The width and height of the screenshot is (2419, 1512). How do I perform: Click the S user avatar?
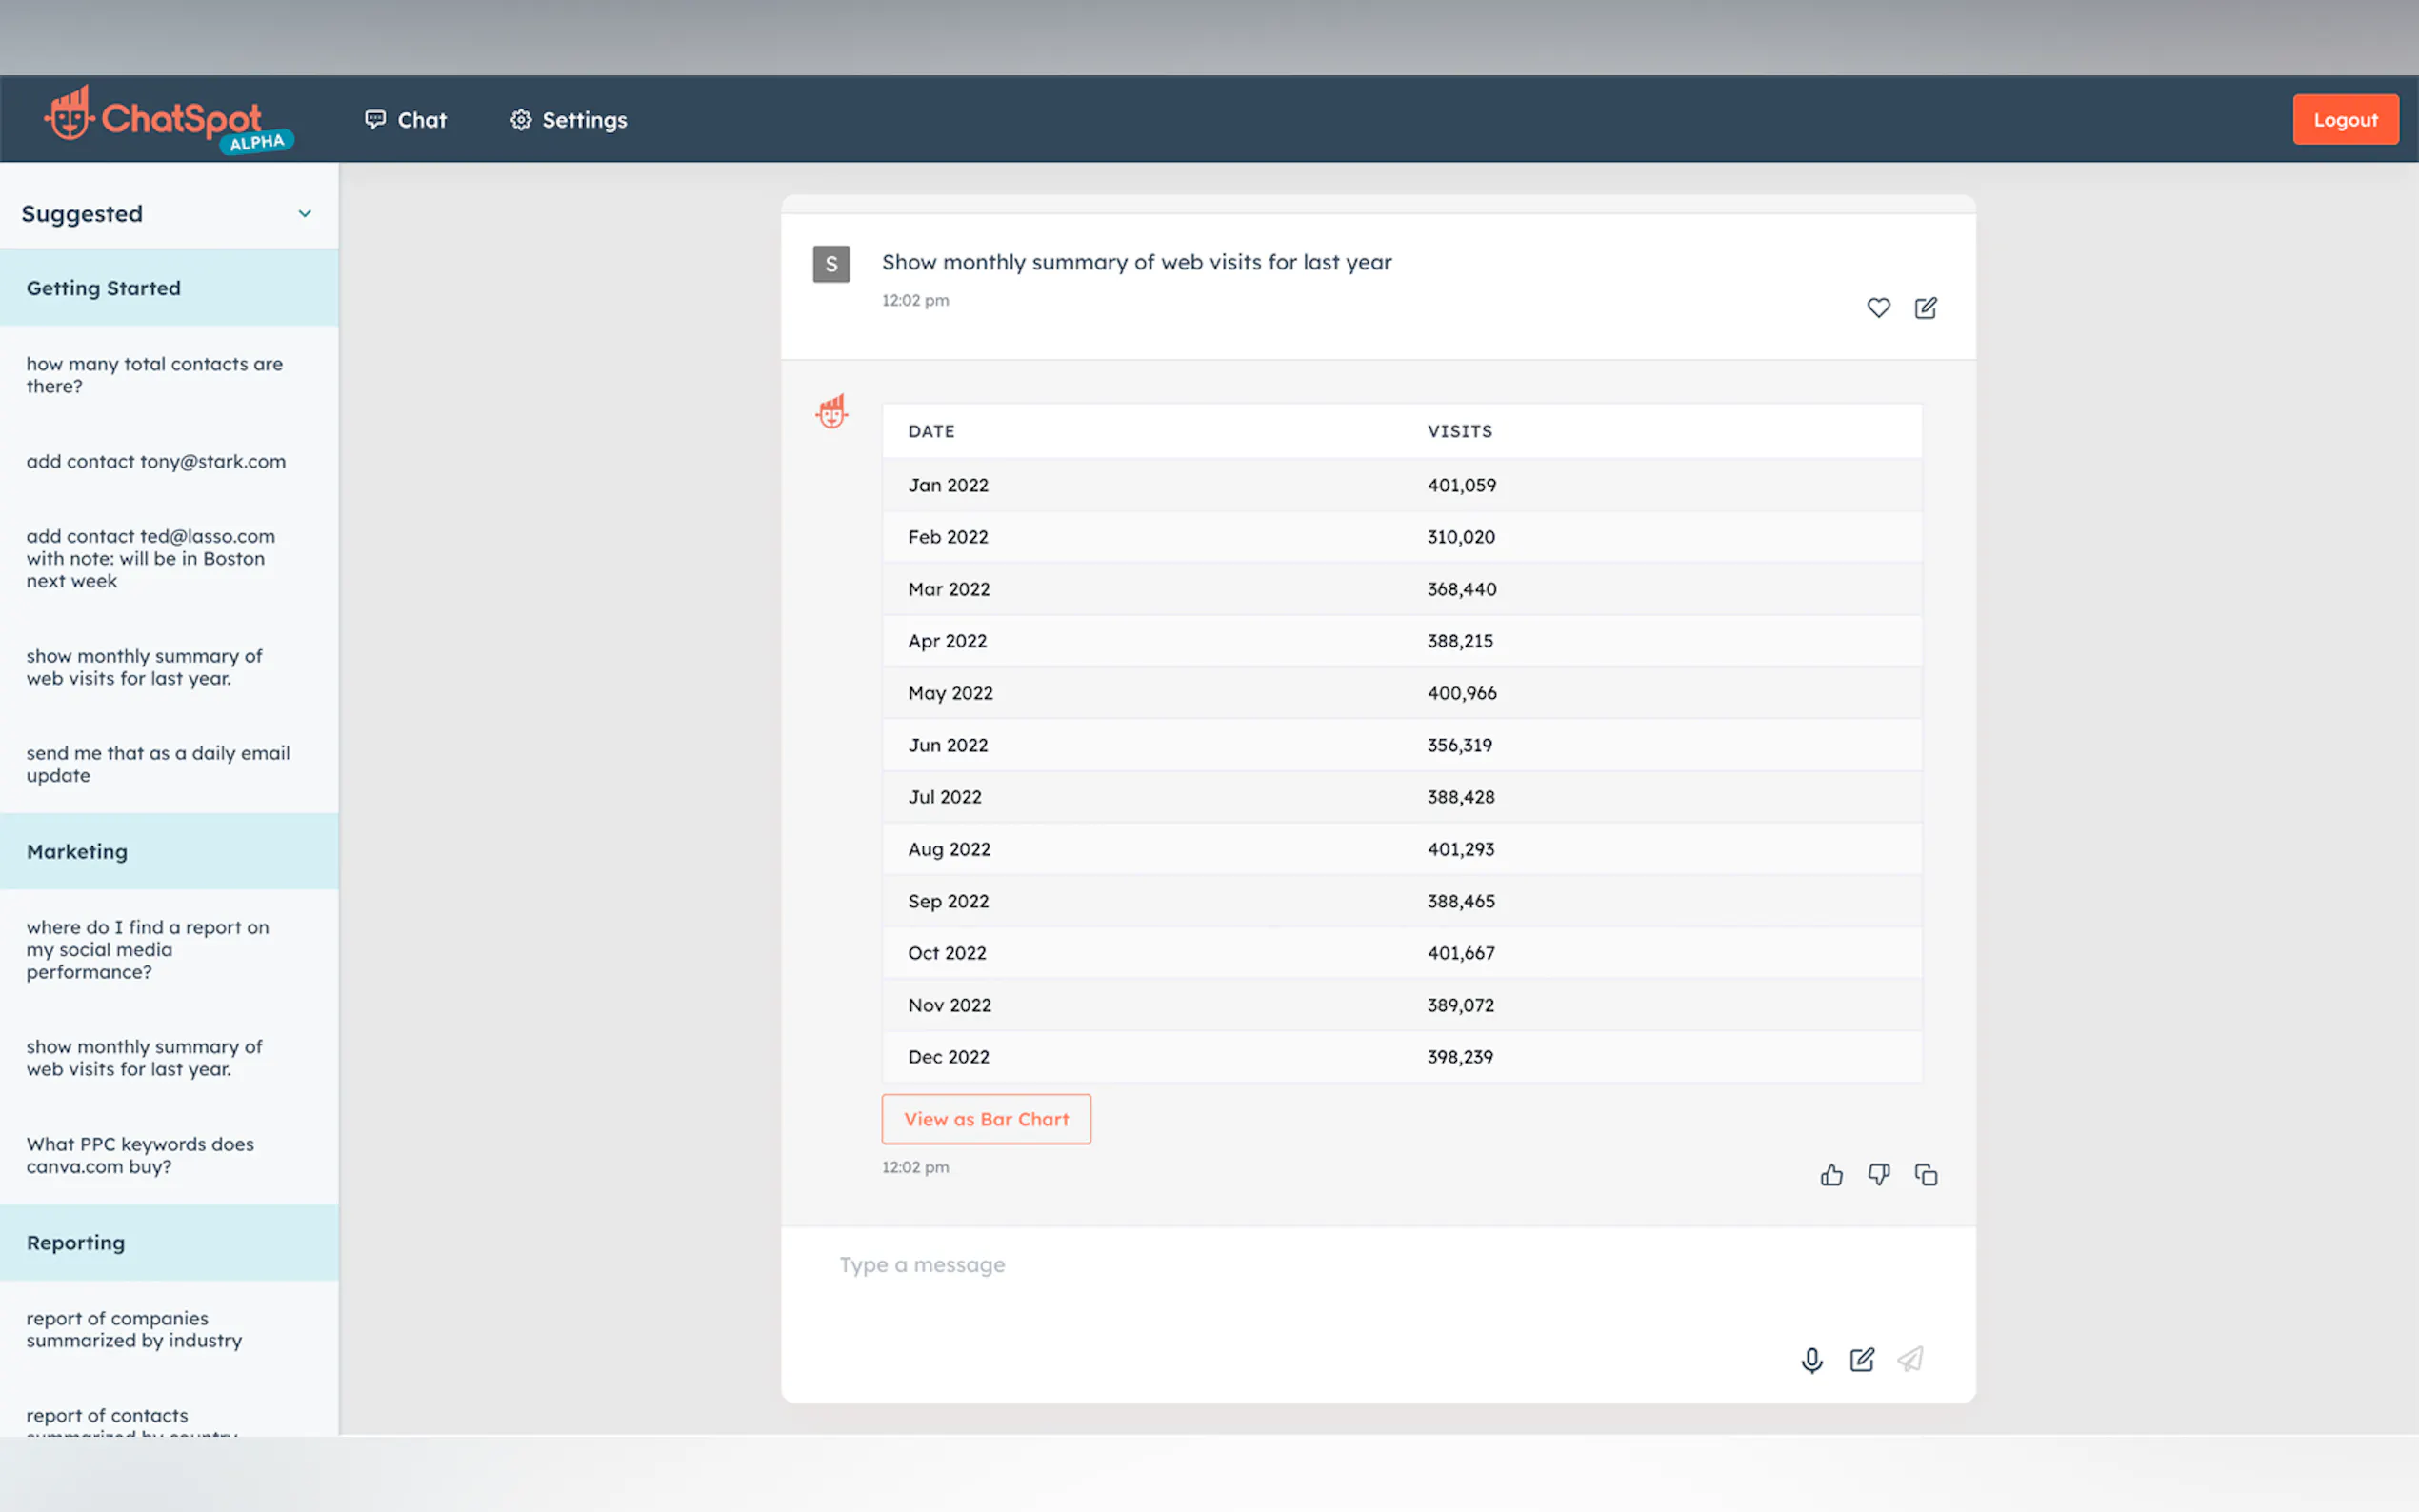click(831, 264)
